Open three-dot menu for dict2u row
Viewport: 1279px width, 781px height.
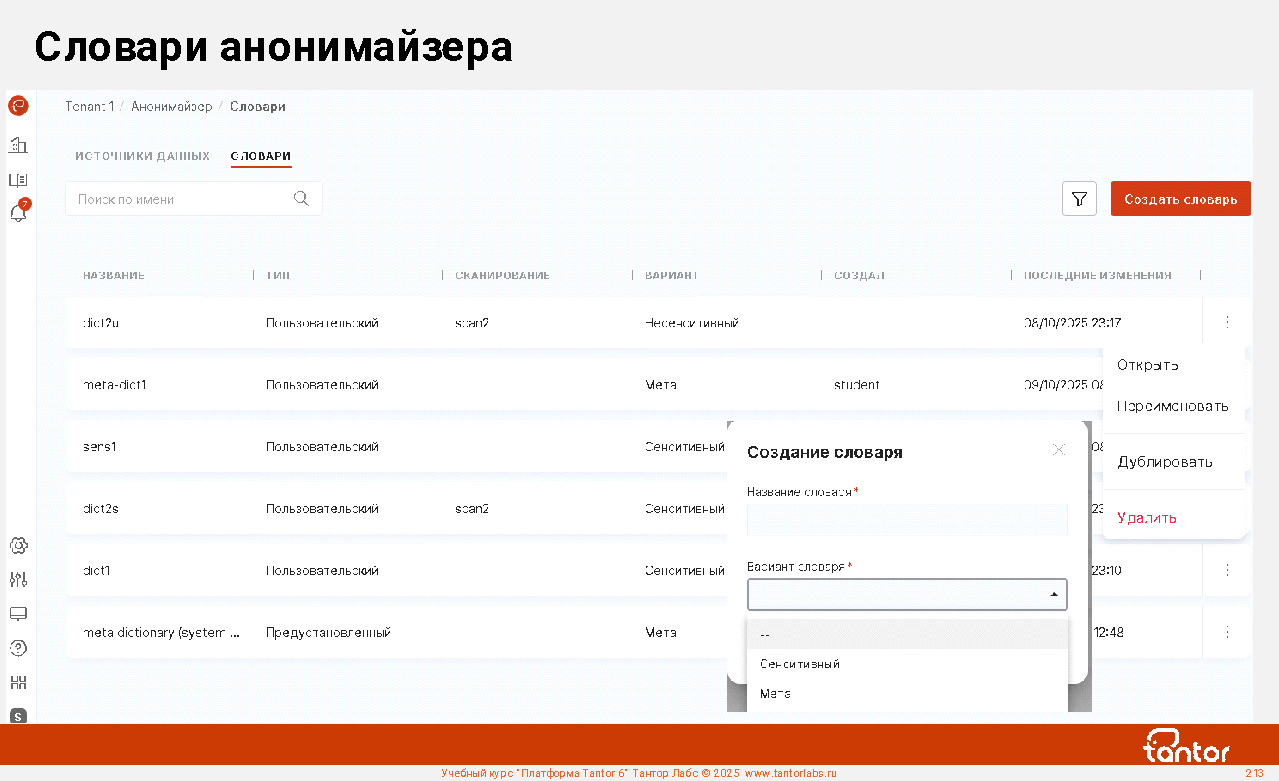point(1227,322)
